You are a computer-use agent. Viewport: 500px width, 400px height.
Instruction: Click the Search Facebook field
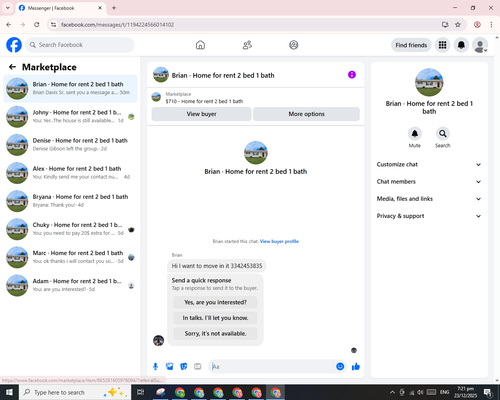point(80,45)
